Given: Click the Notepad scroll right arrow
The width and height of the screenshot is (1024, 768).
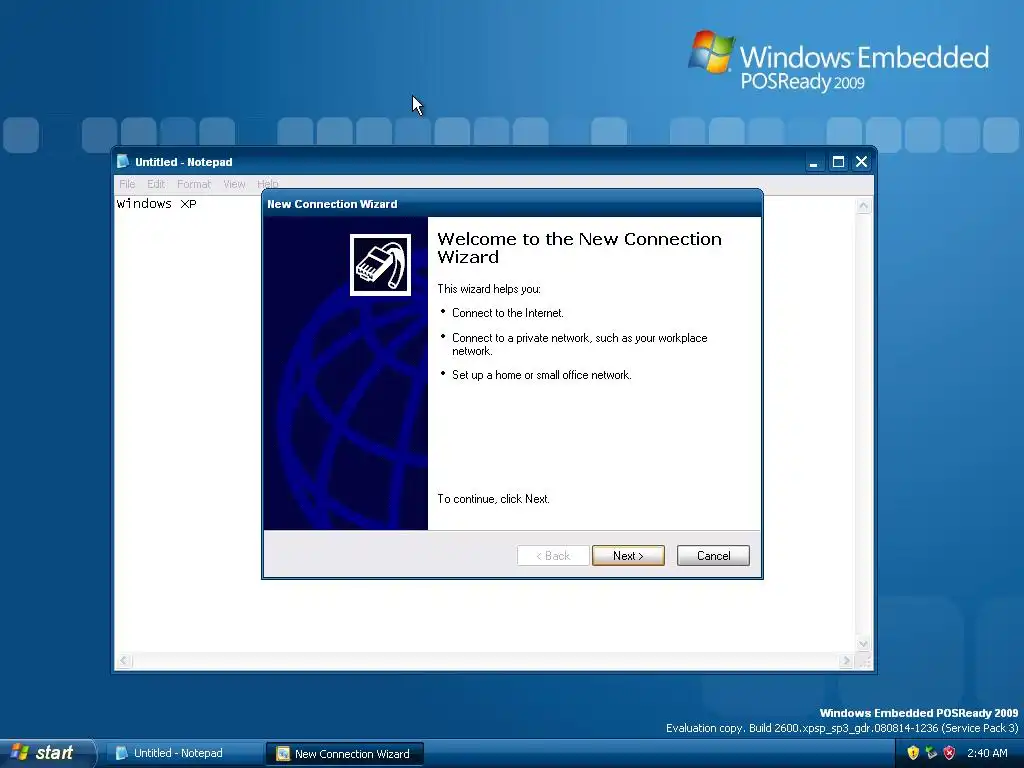Looking at the screenshot, I should coord(846,661).
